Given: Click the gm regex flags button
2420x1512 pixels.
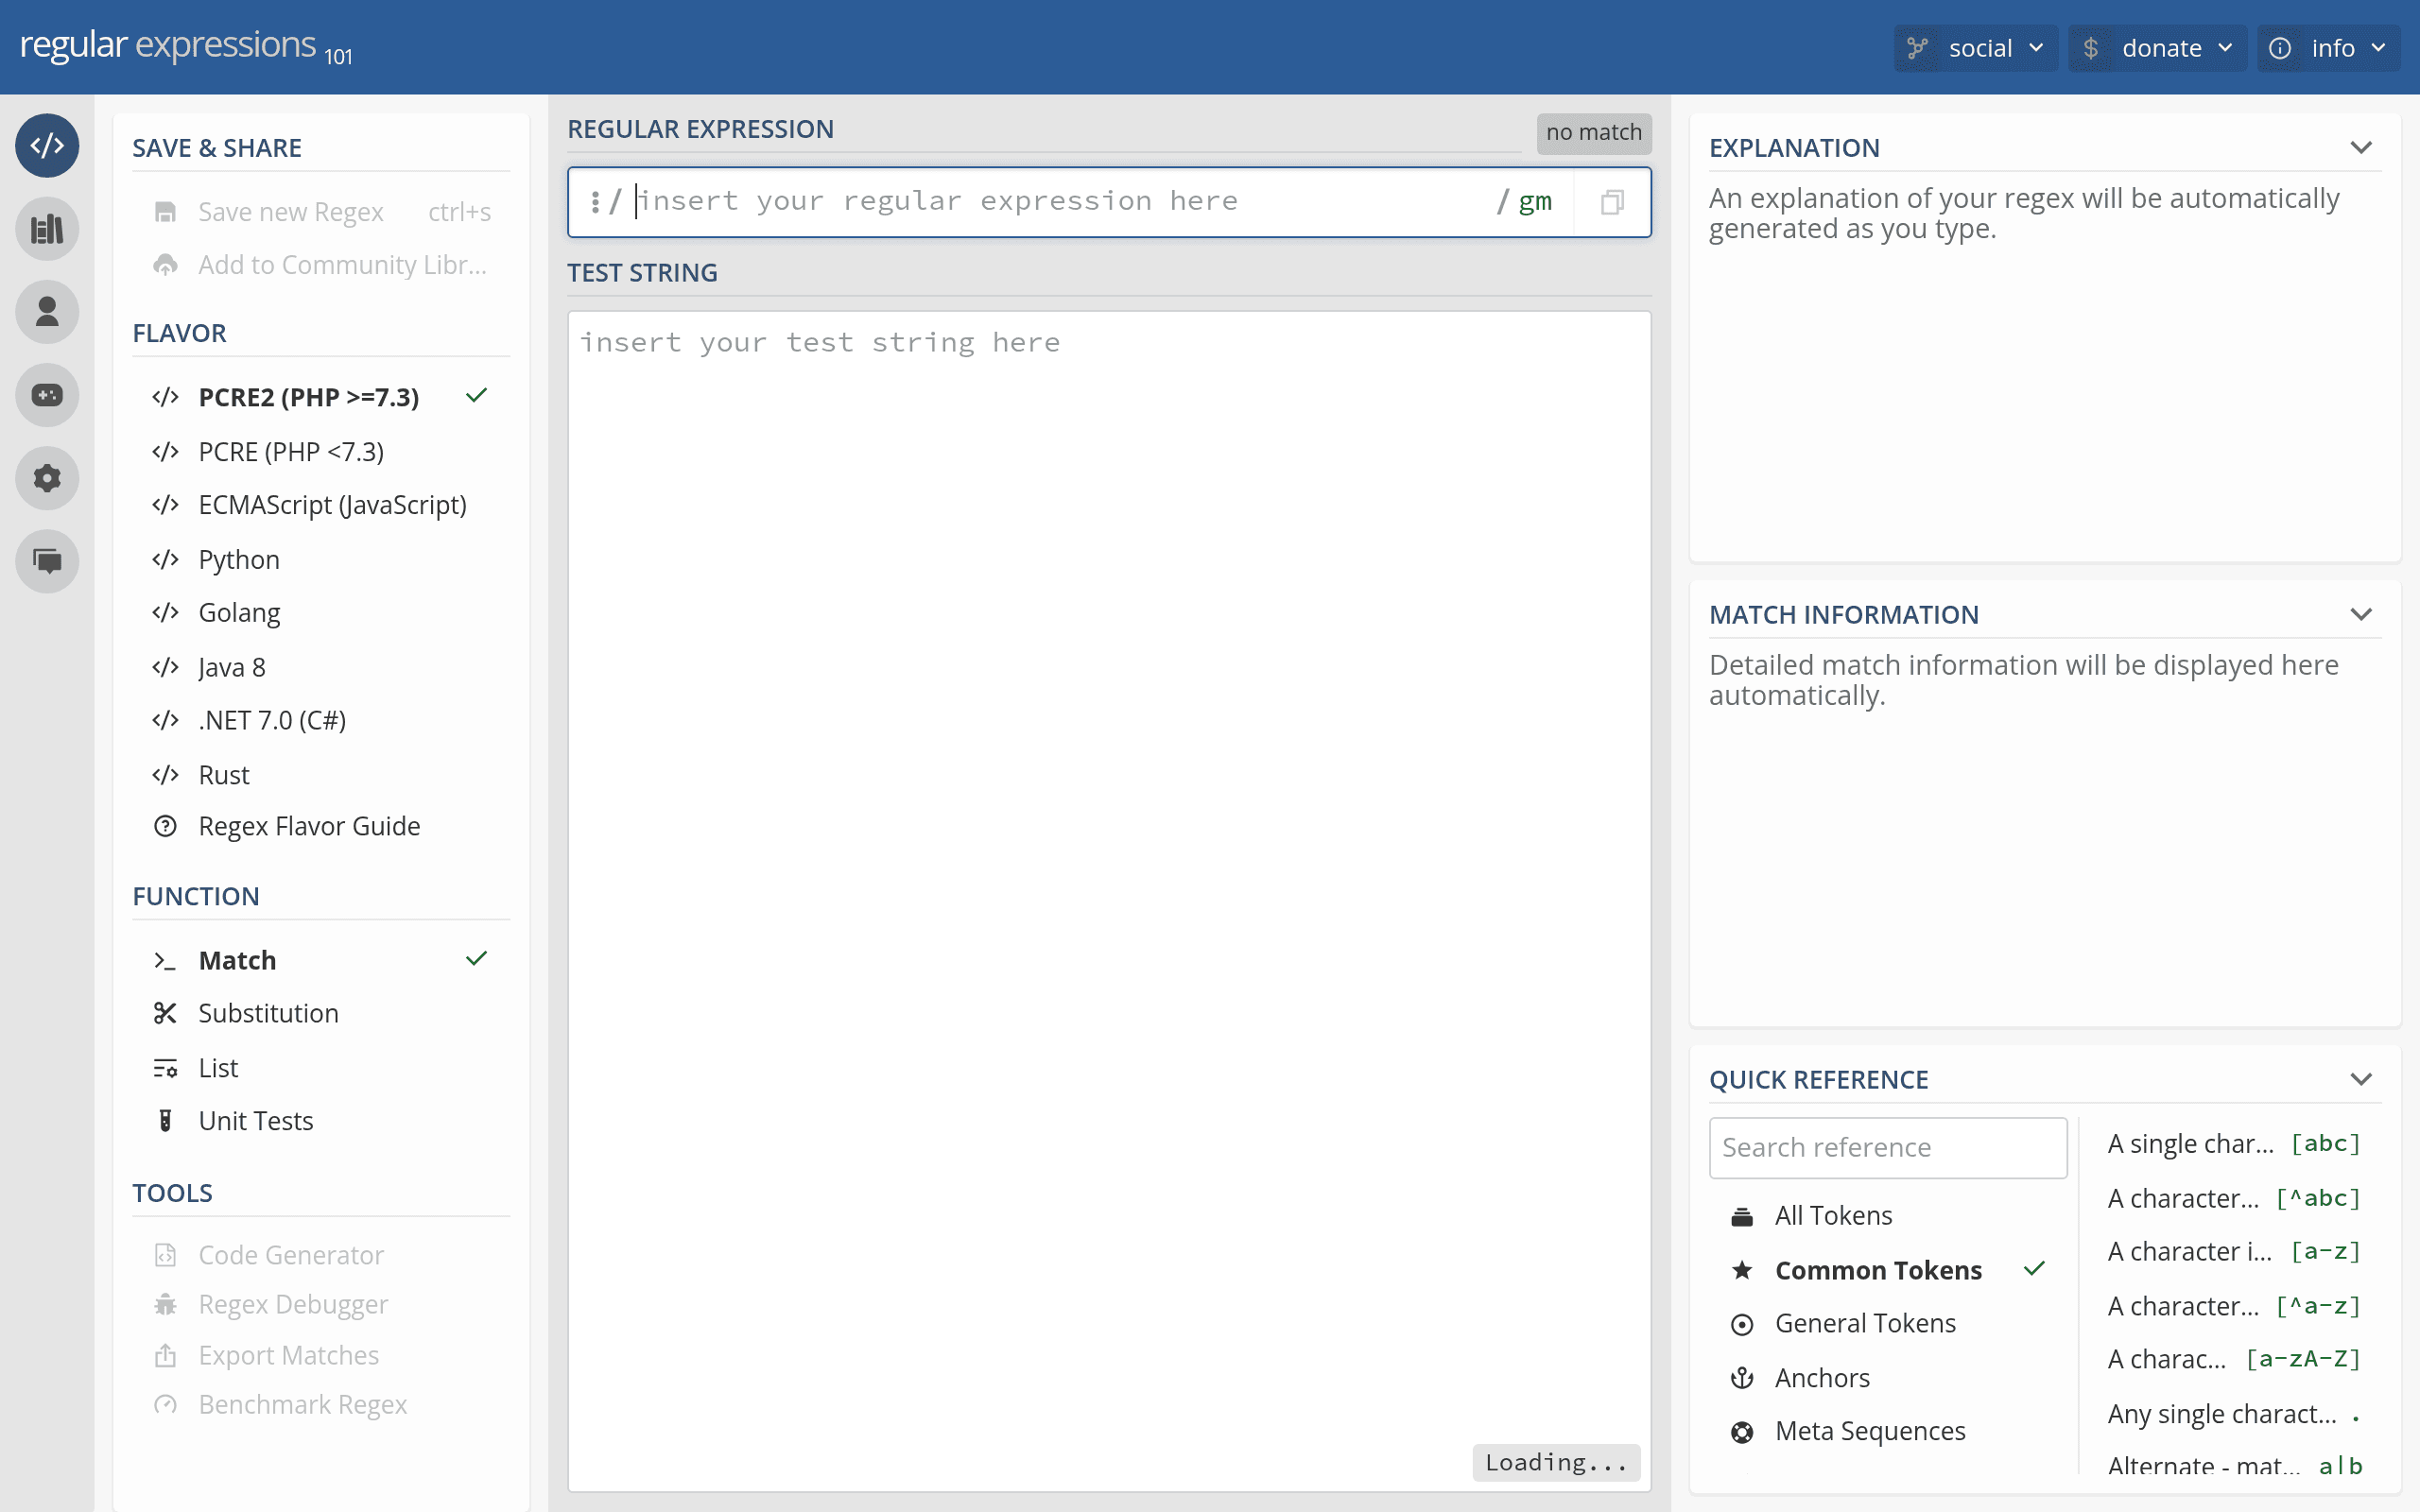Looking at the screenshot, I should point(1535,202).
